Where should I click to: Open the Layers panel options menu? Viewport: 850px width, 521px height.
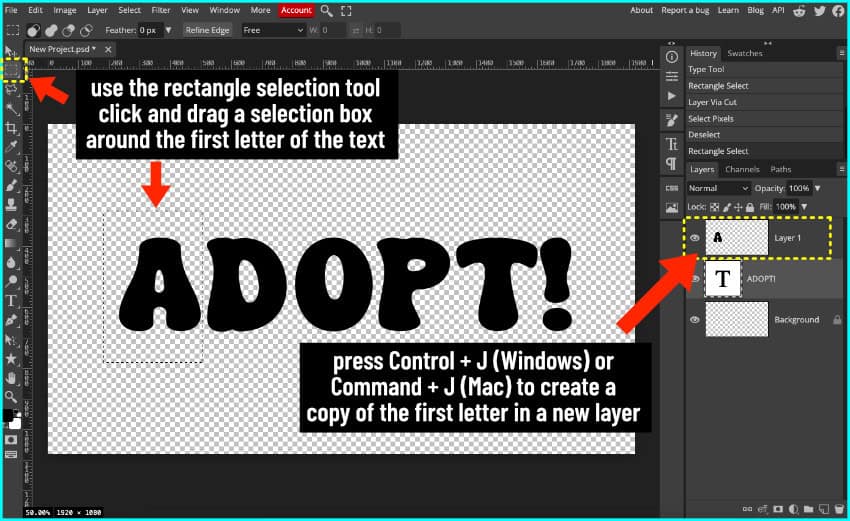(x=842, y=169)
